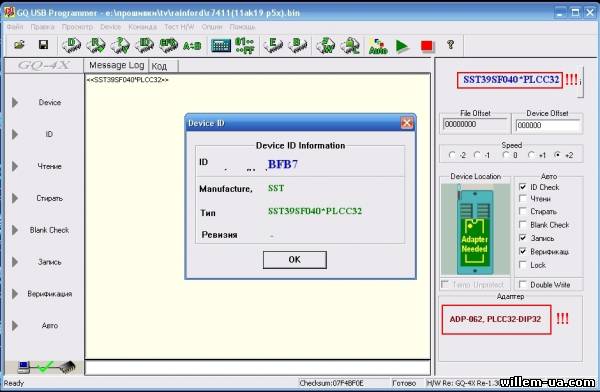The image size is (600, 392).
Task: Click the Adapter Needed socket image
Action: pos(475,229)
